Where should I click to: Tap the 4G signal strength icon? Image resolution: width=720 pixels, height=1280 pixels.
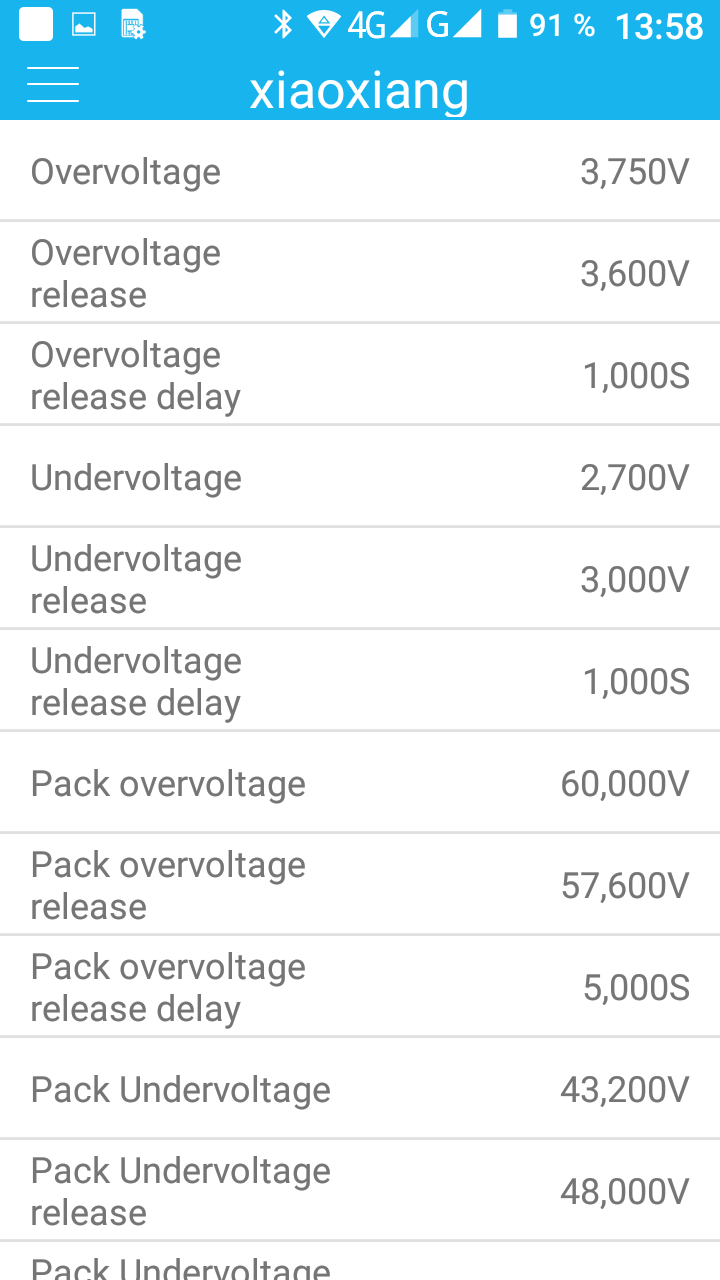[x=381, y=25]
